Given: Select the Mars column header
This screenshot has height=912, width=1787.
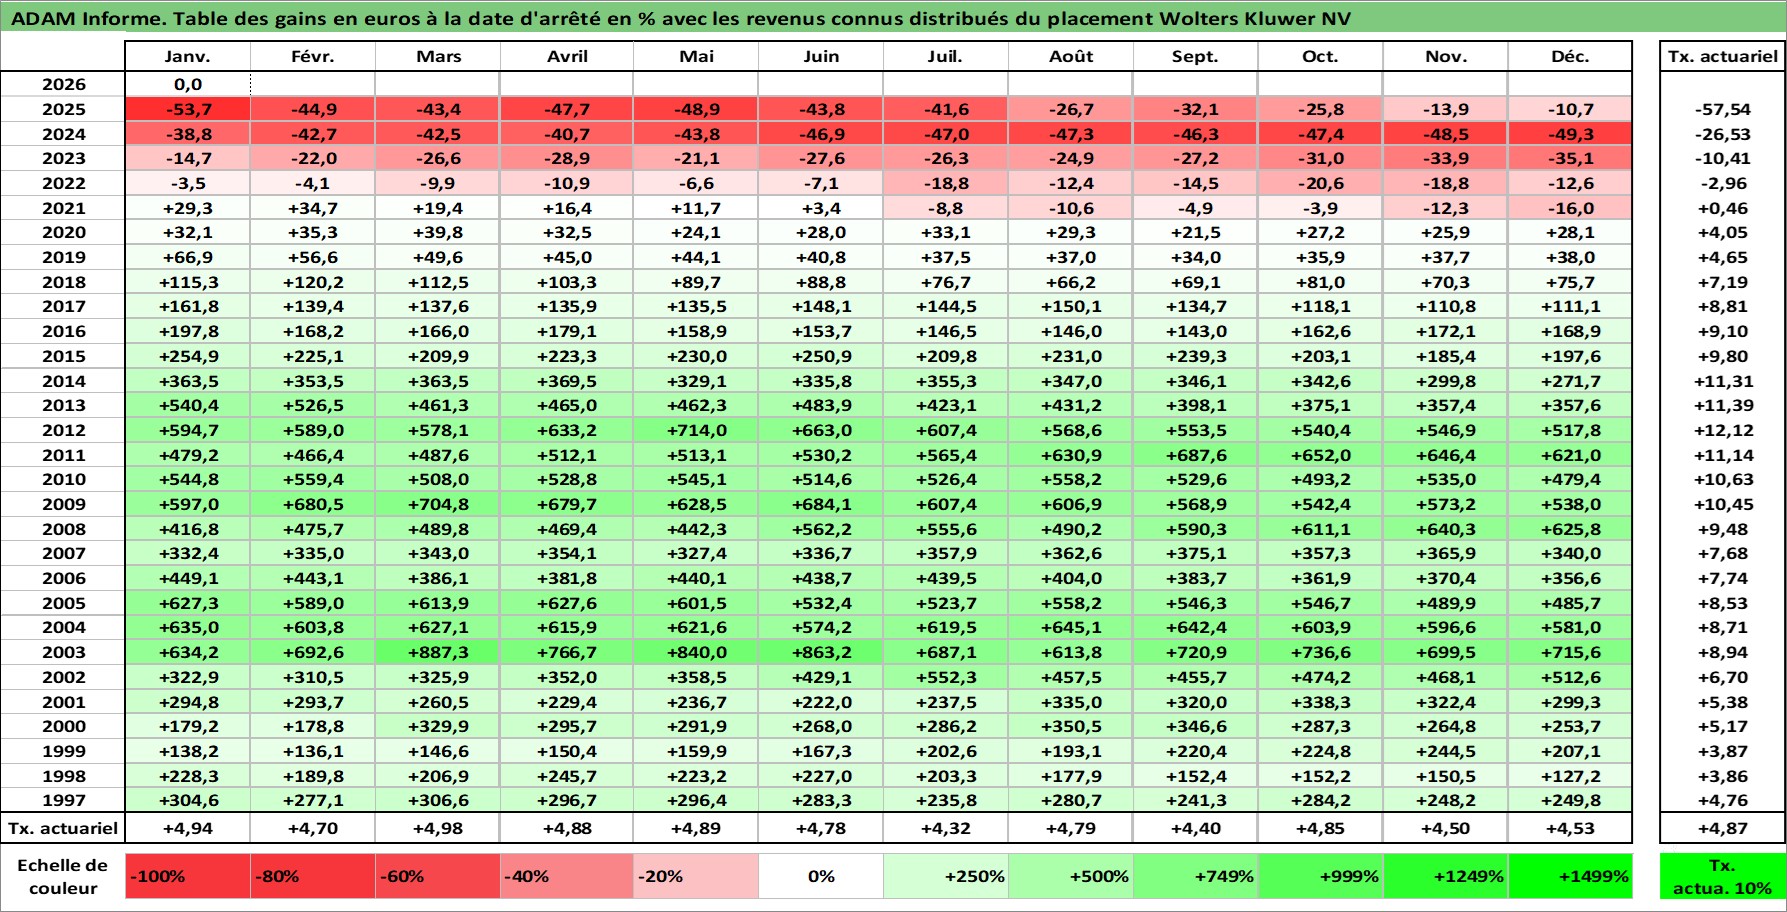Looking at the screenshot, I should coord(438,57).
